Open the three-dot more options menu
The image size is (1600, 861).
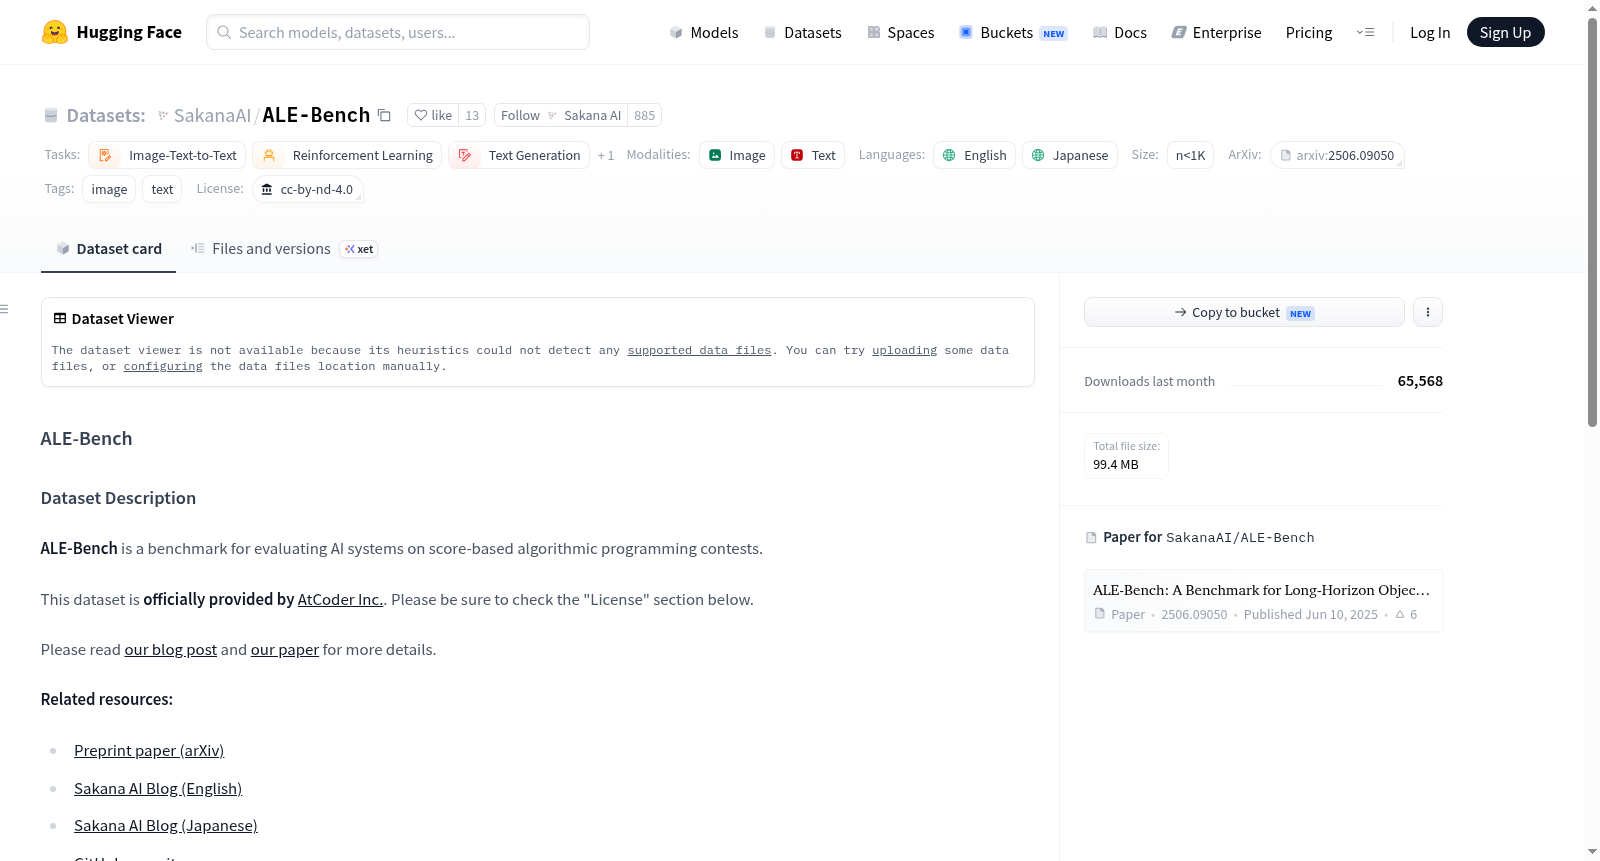coord(1428,312)
